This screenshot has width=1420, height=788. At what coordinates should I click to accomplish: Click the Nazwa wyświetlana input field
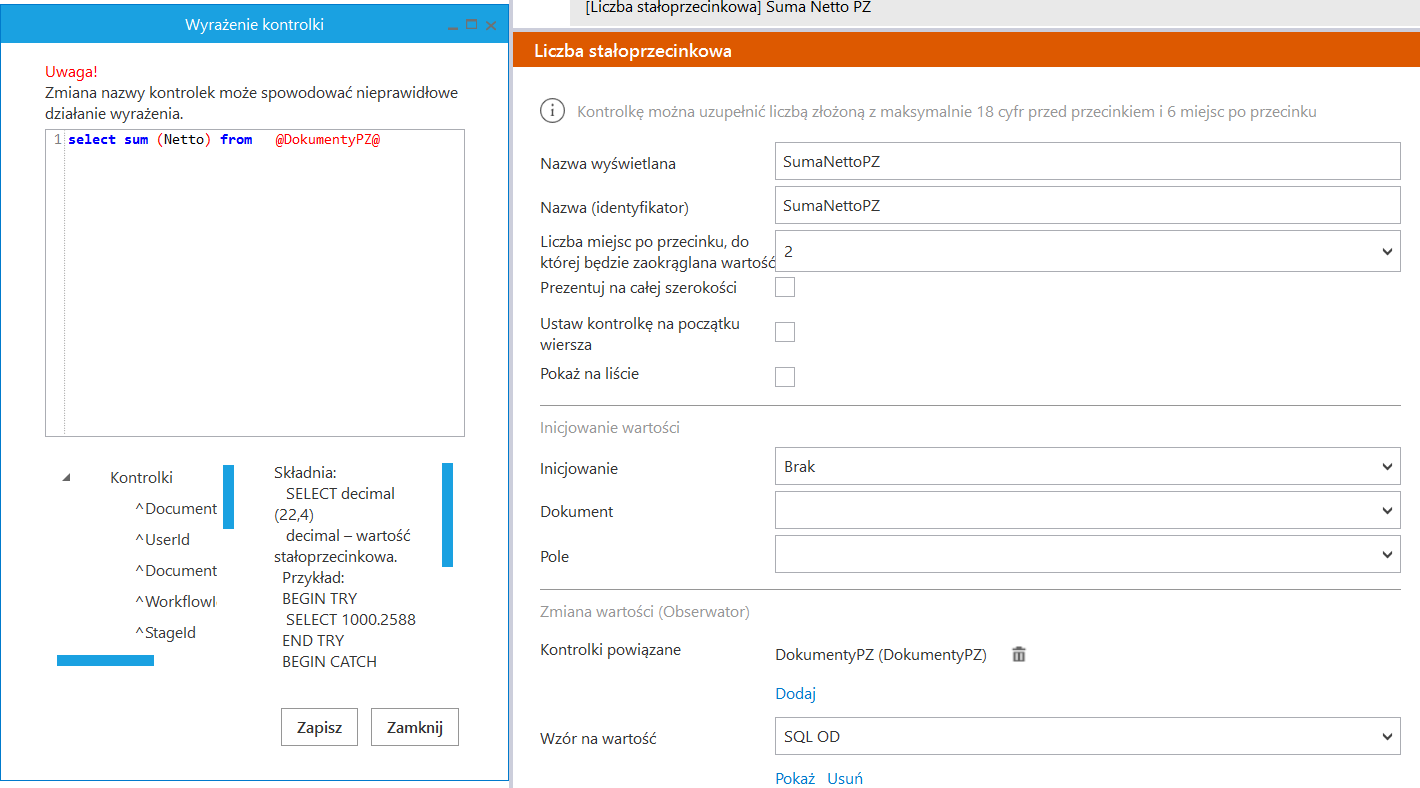point(1087,162)
